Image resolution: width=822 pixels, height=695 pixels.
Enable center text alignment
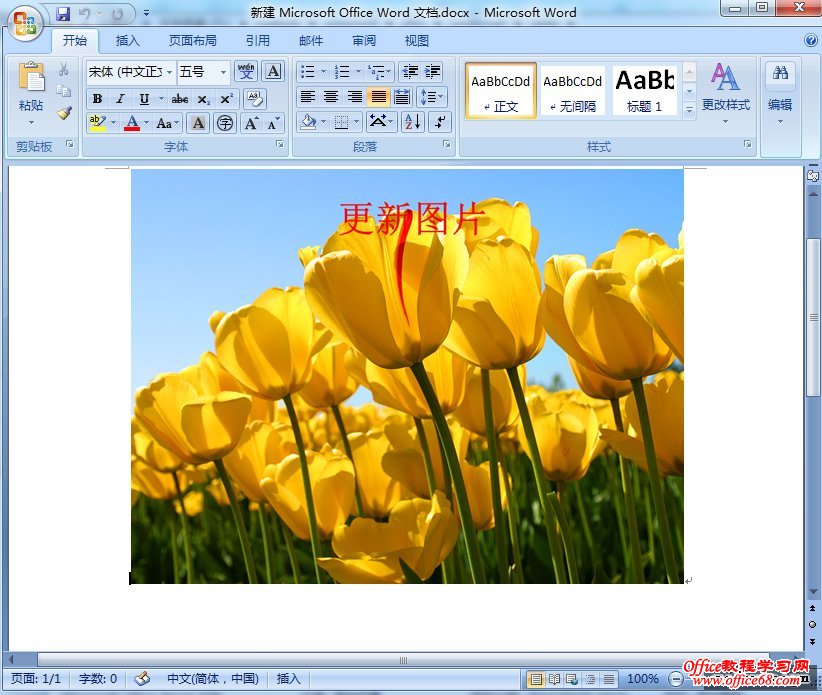[331, 97]
